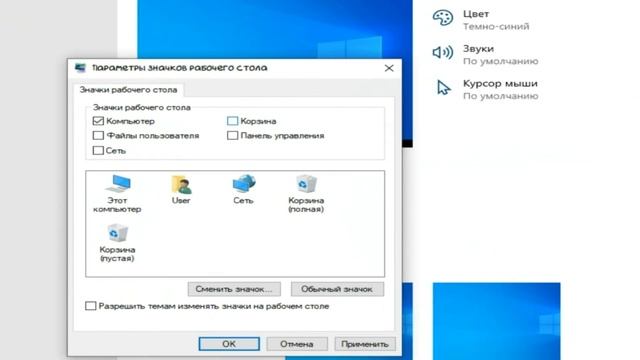Close the desktop icon settings dialog

(389, 68)
